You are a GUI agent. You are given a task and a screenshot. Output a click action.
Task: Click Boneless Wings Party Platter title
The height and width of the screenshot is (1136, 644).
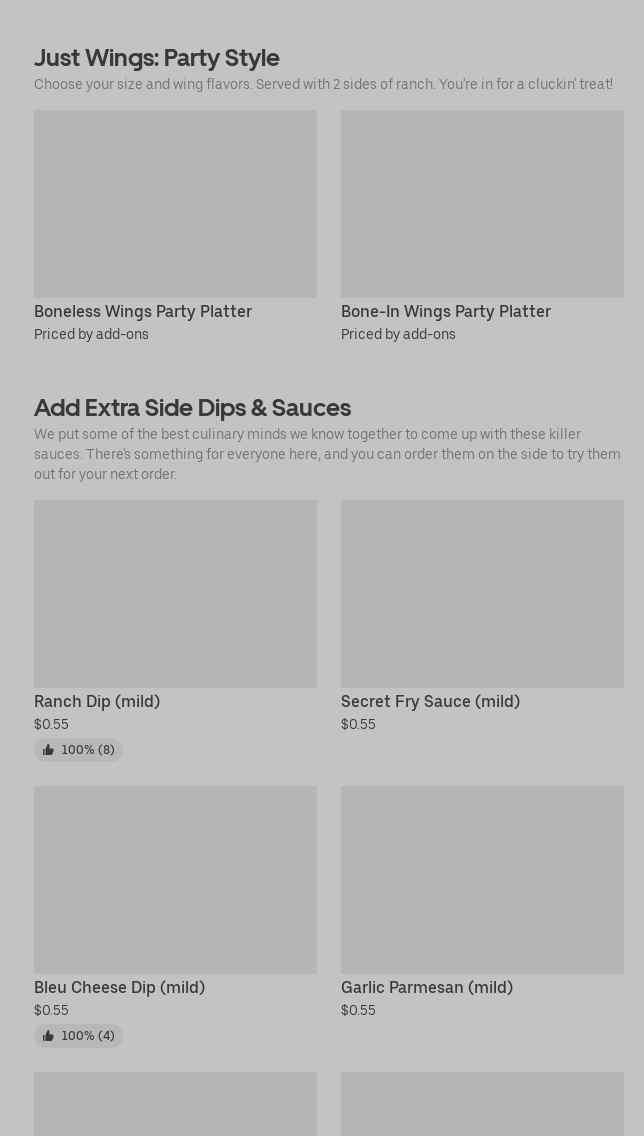143,312
